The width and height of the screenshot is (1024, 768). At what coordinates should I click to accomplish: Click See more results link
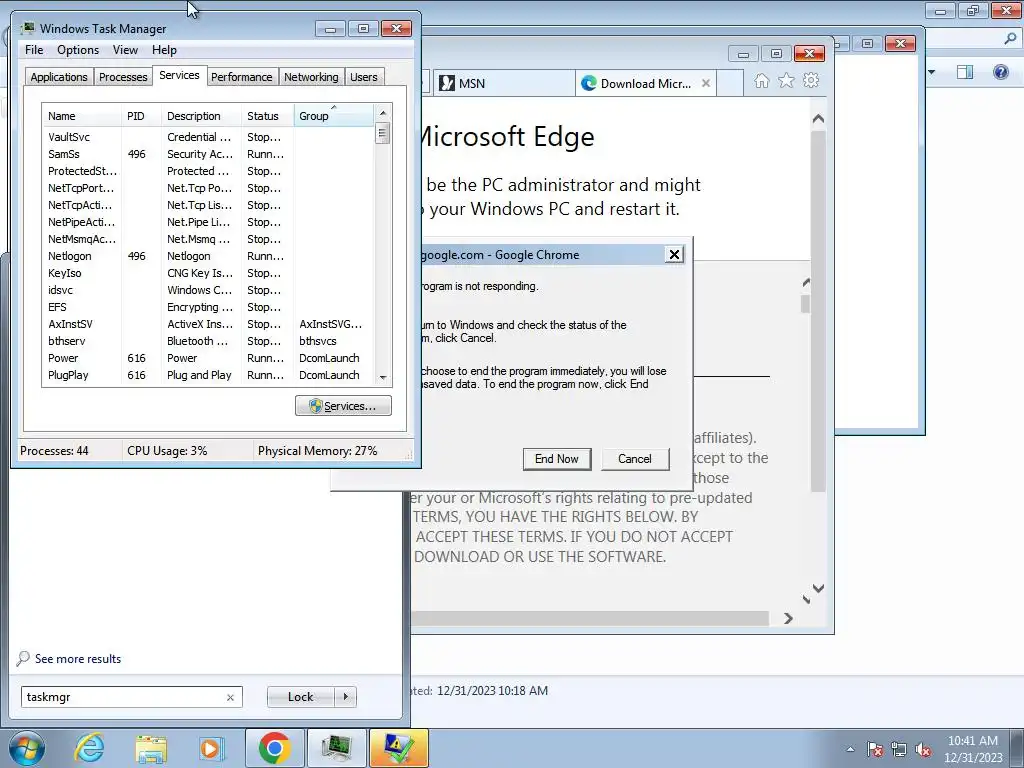click(x=78, y=659)
